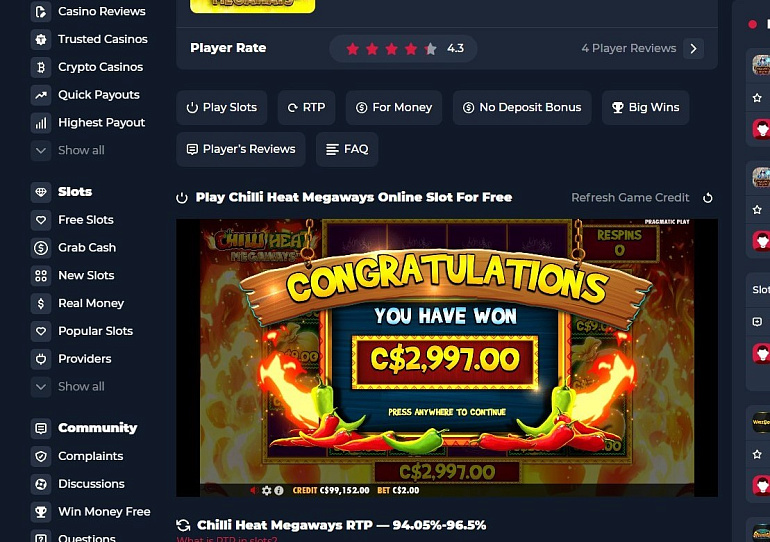Open player reviews chevron arrow
Image resolution: width=770 pixels, height=542 pixels.
tap(693, 48)
